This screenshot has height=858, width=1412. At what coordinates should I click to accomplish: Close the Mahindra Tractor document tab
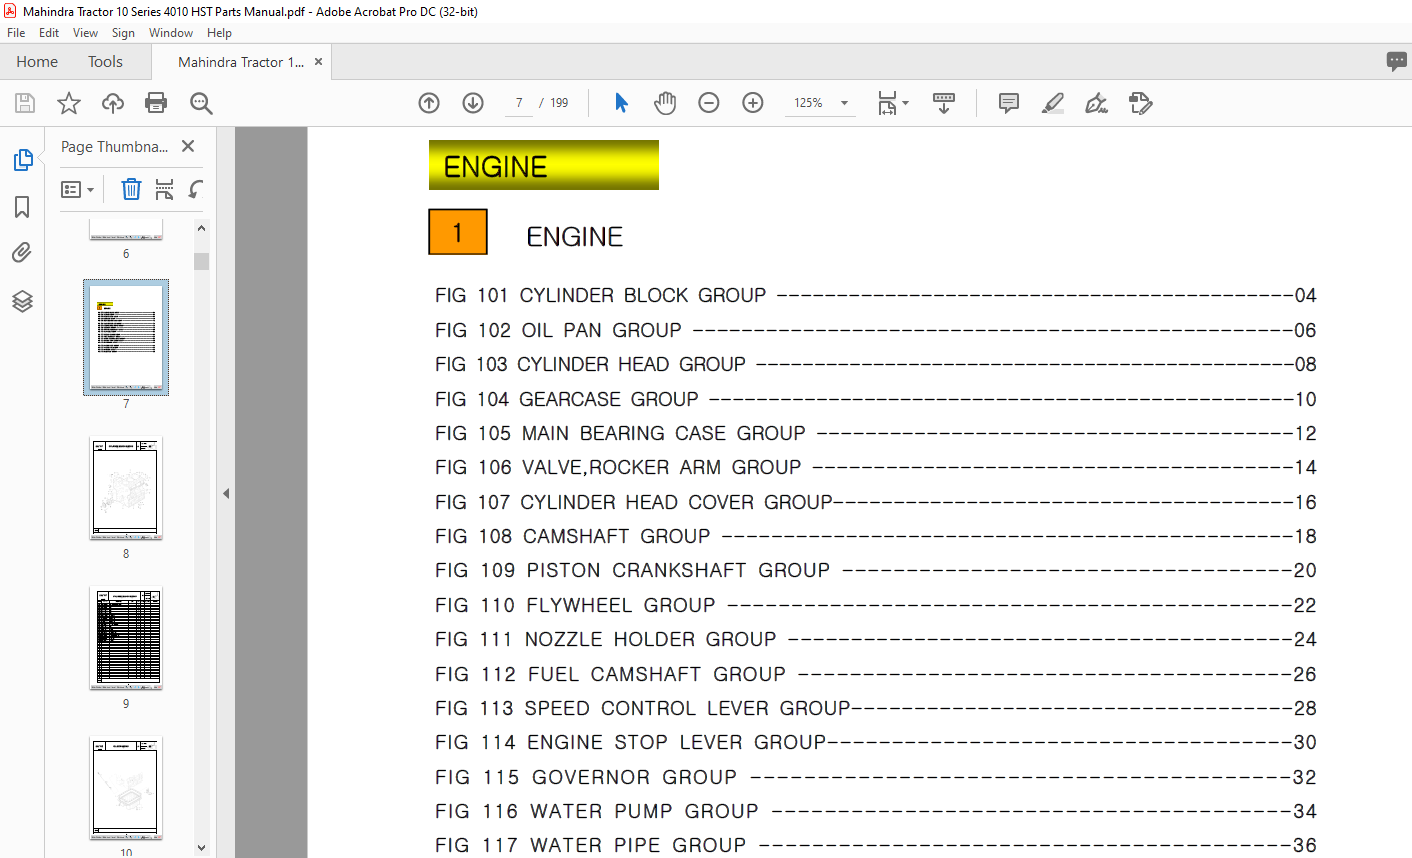pyautogui.click(x=318, y=62)
